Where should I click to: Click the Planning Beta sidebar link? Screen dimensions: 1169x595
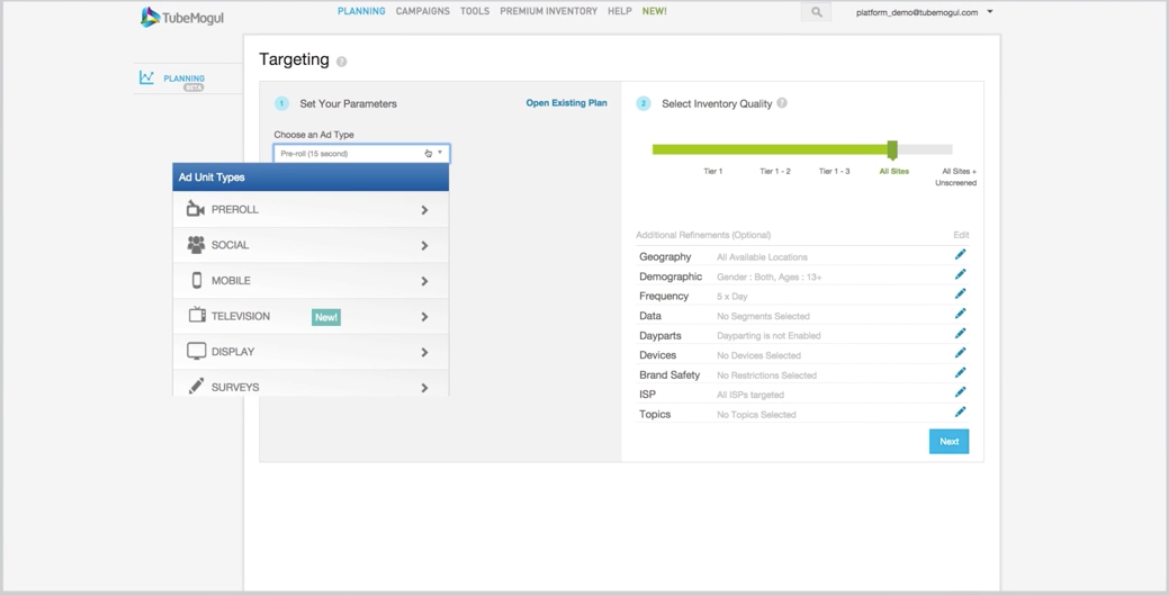(x=184, y=78)
